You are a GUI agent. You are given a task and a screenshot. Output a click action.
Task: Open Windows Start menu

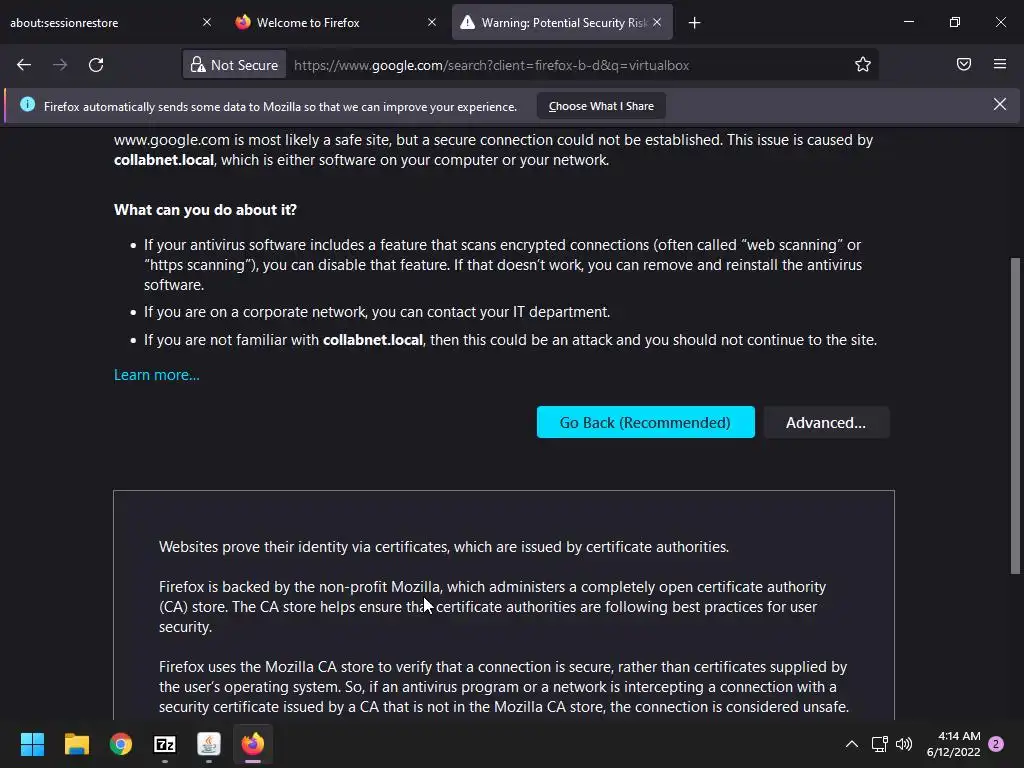[32, 744]
